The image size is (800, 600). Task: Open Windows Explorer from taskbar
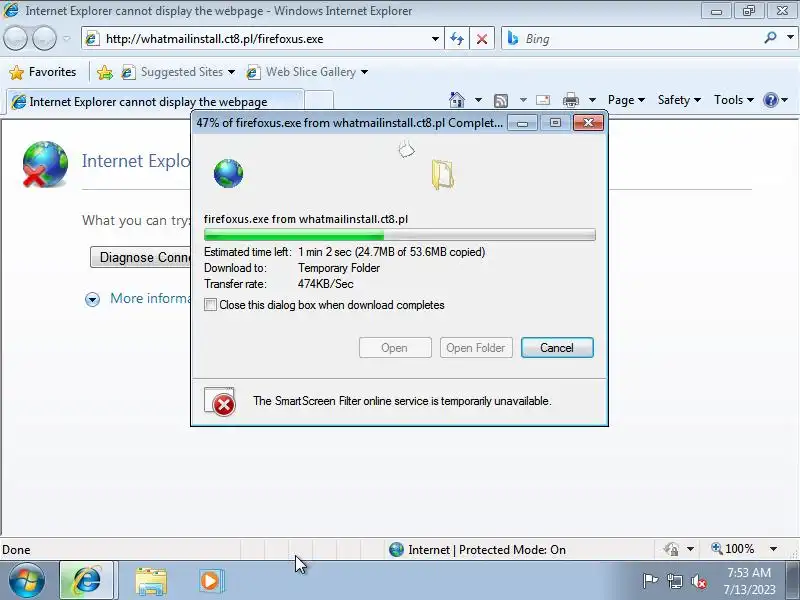151,581
